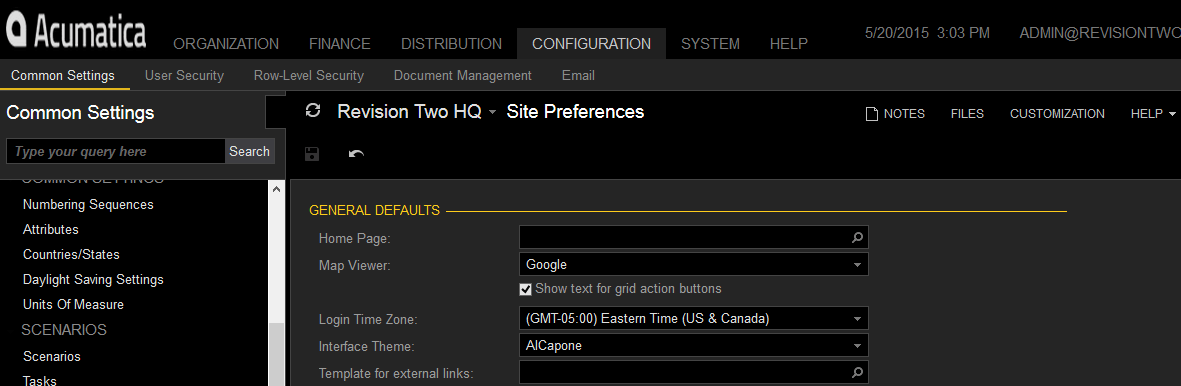The height and width of the screenshot is (386, 1181).
Task: Click the SCENARIOS section header
Action: tap(64, 330)
